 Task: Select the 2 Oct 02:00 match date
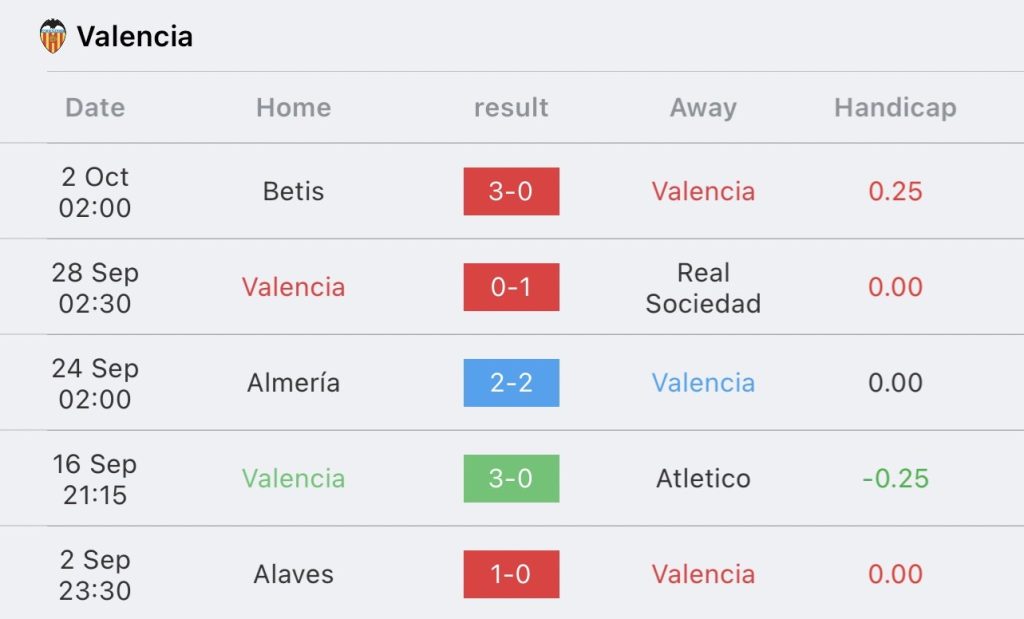95,192
